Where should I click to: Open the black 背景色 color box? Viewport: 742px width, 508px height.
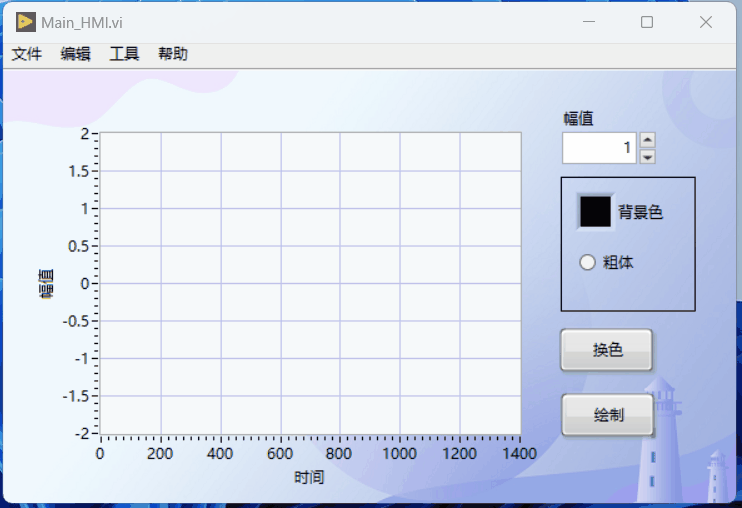point(595,212)
